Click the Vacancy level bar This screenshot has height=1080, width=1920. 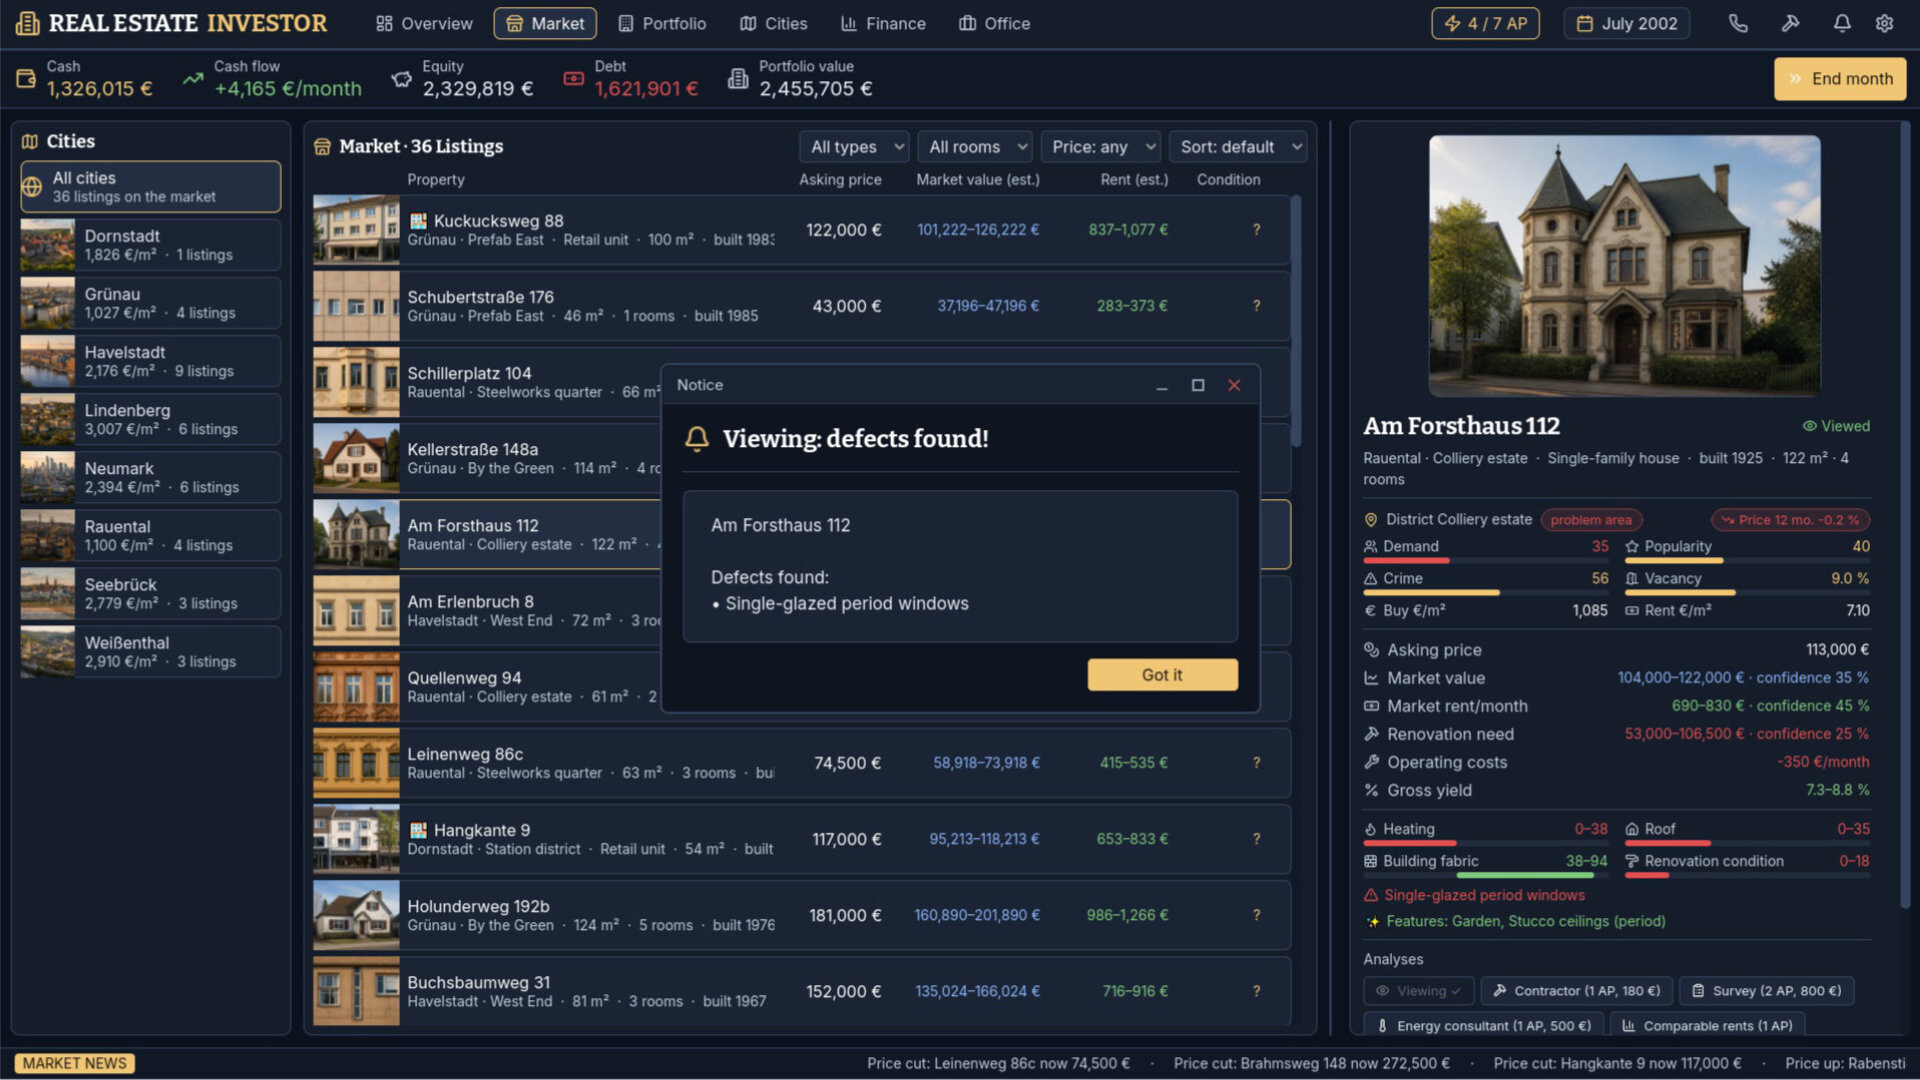[x=1747, y=593]
